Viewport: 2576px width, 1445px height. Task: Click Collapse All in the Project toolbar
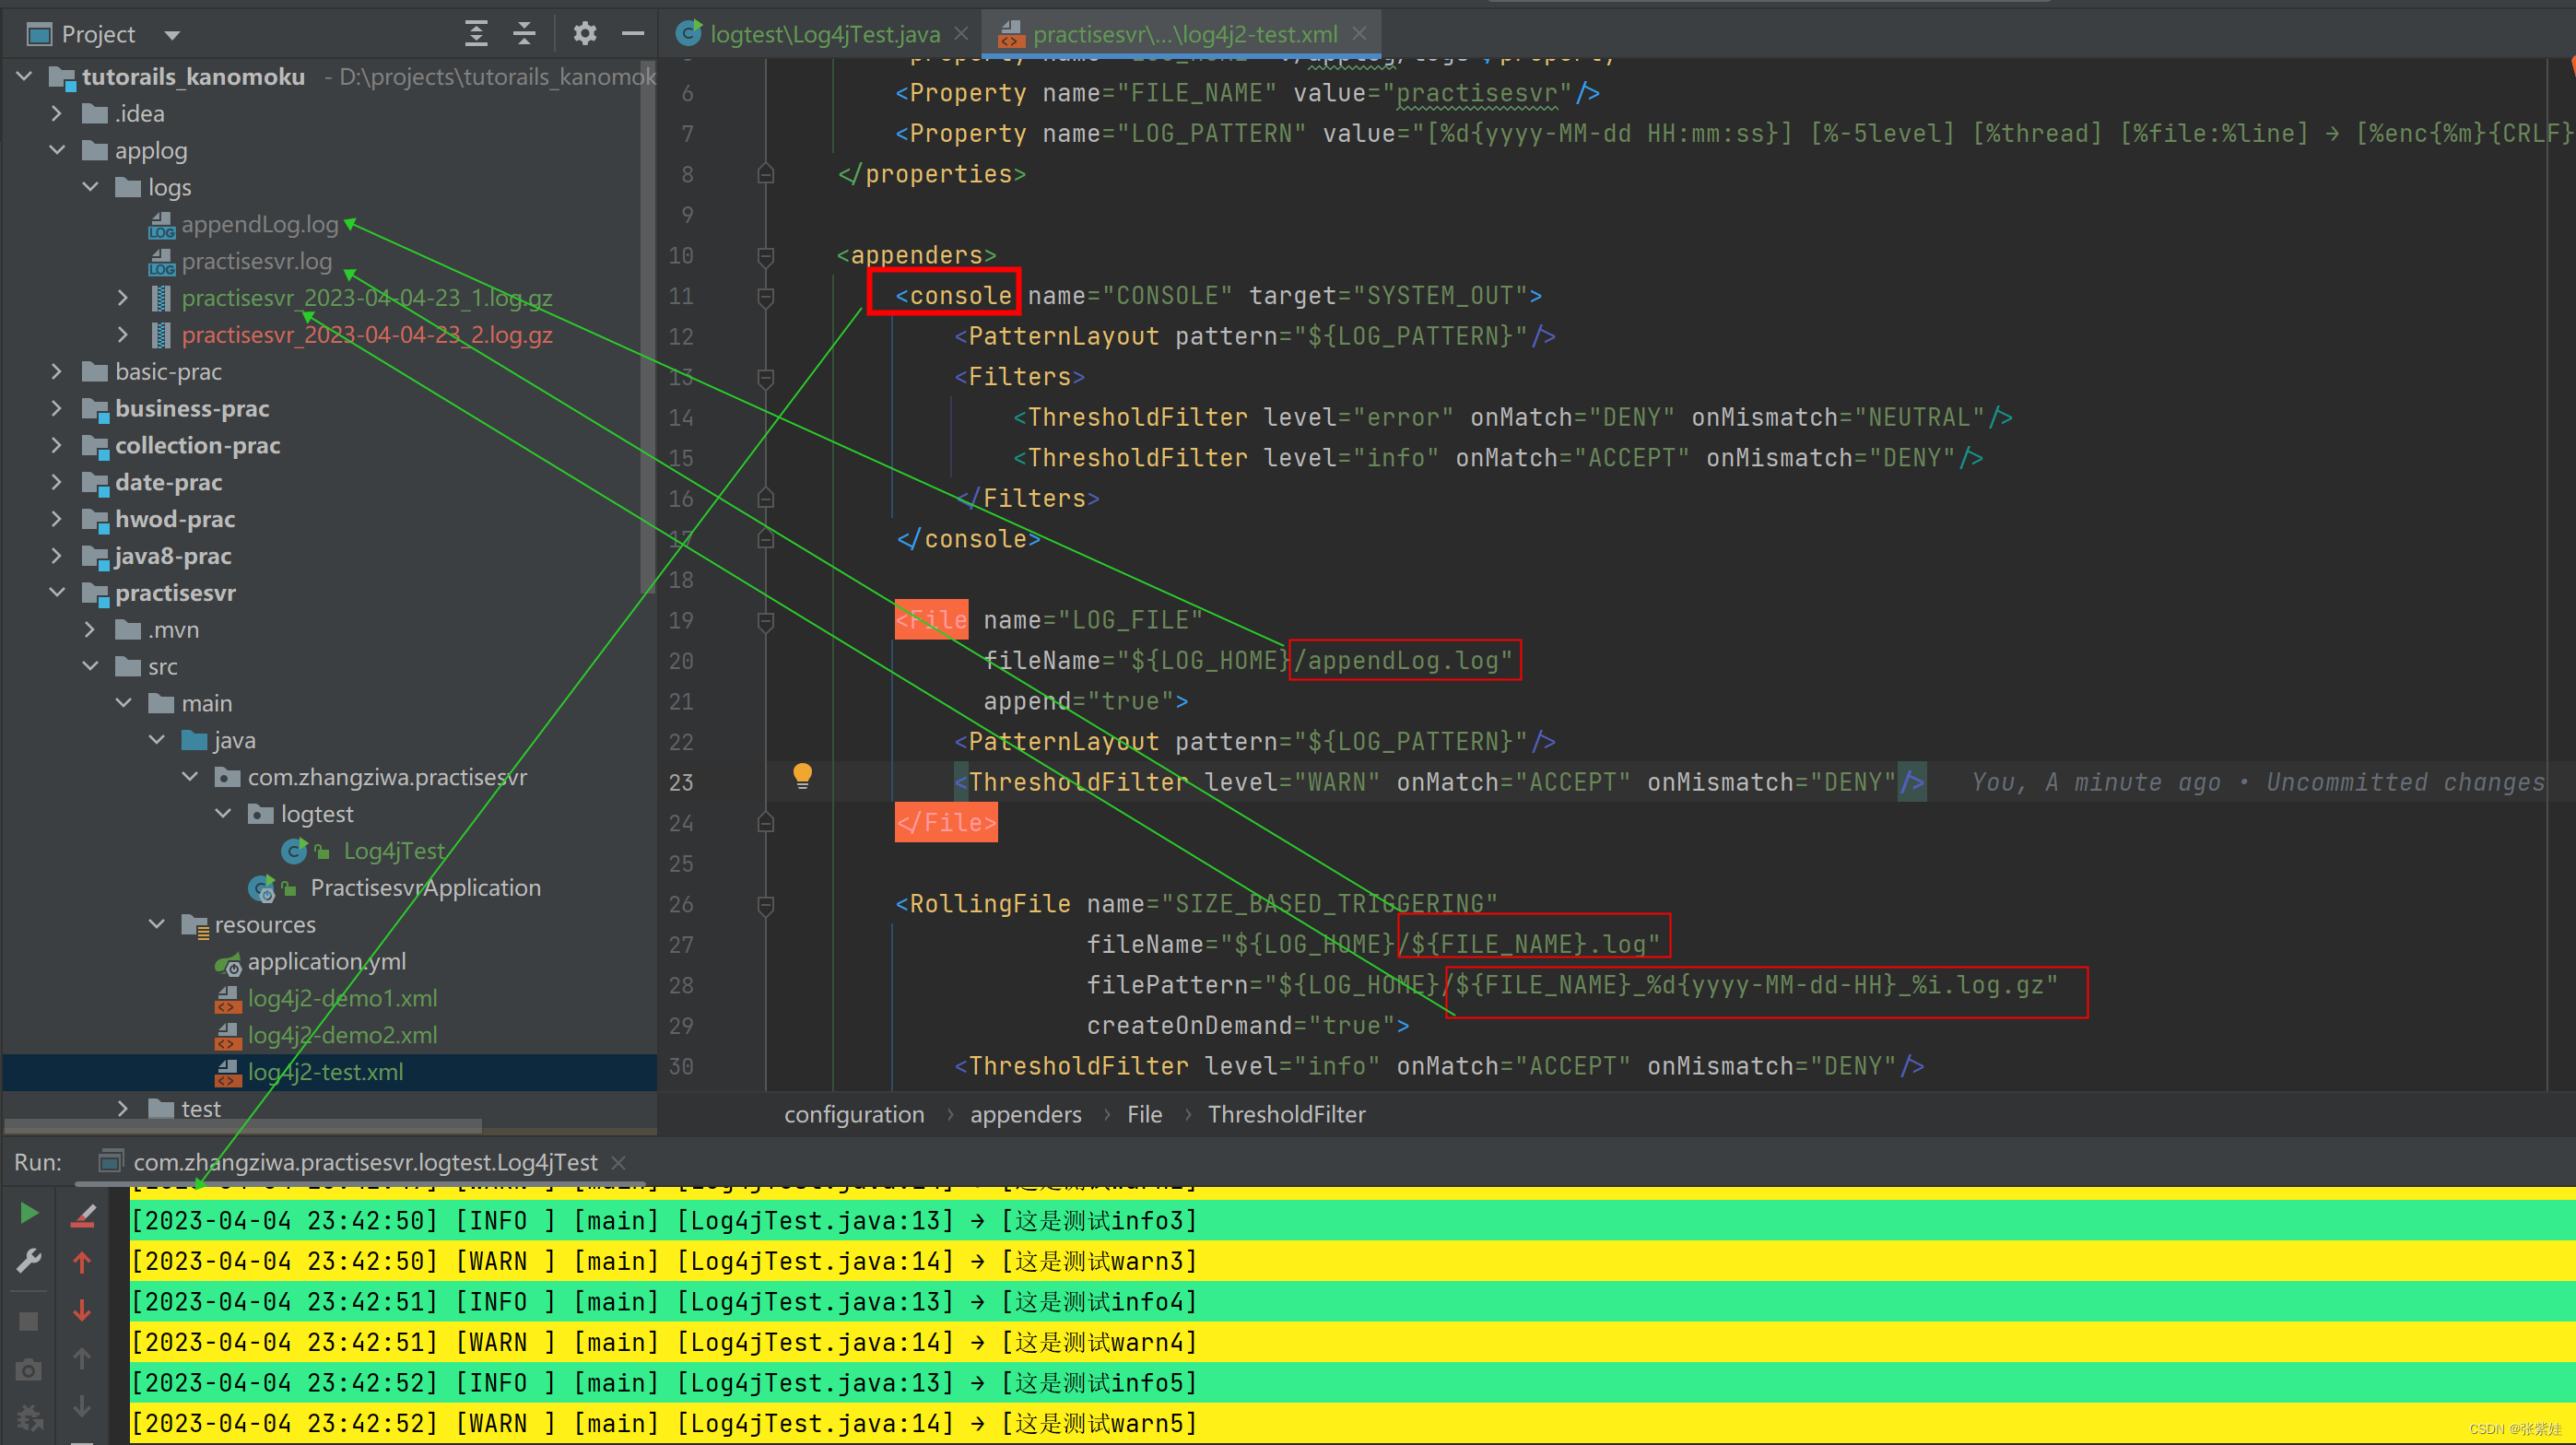coord(524,33)
